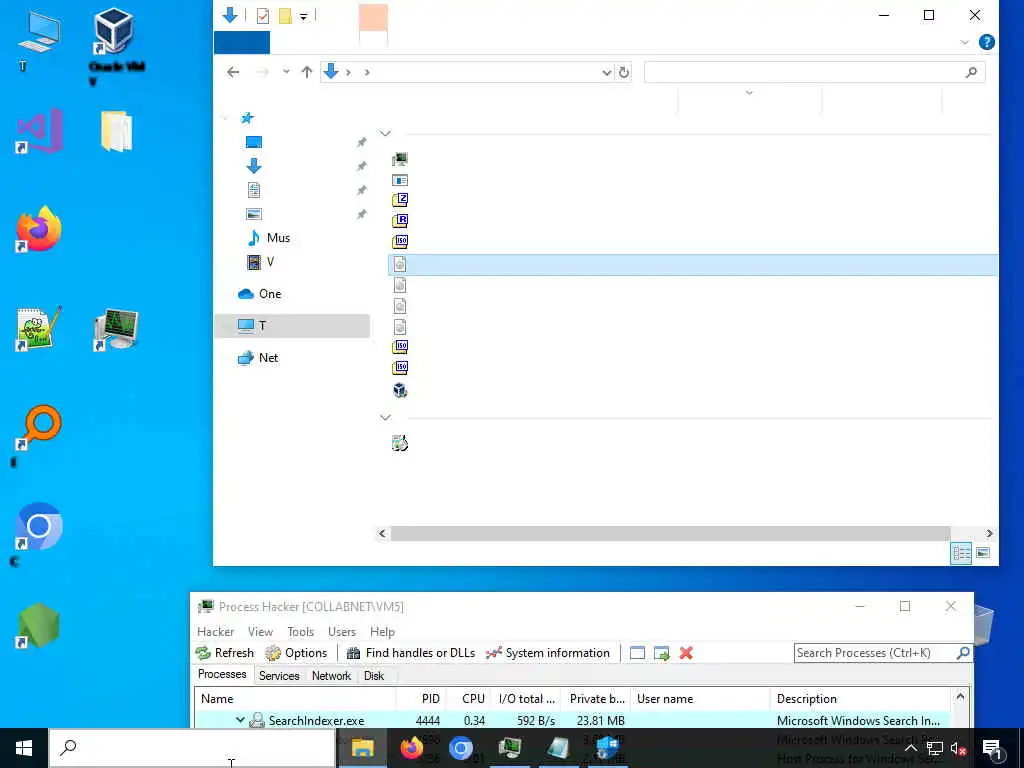Image resolution: width=1024 pixels, height=768 pixels.
Task: Open the Pictures icon in sidebar
Action: tap(253, 214)
